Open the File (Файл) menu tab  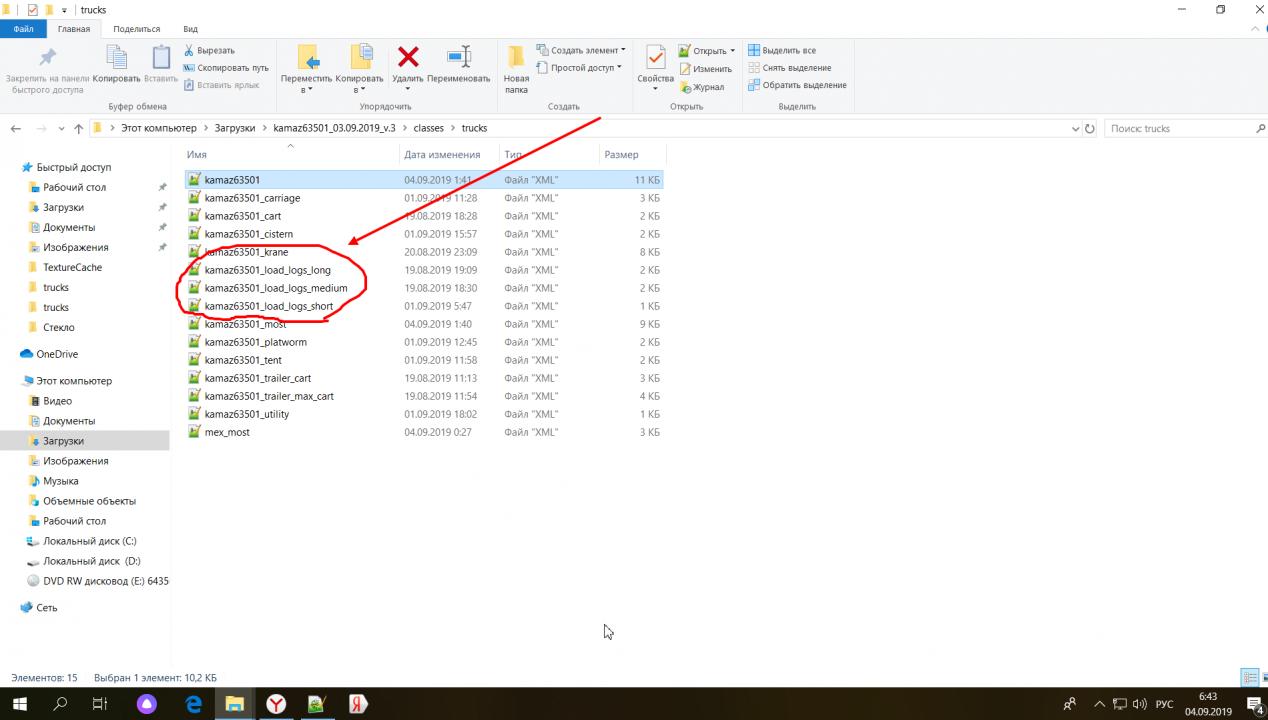23,29
